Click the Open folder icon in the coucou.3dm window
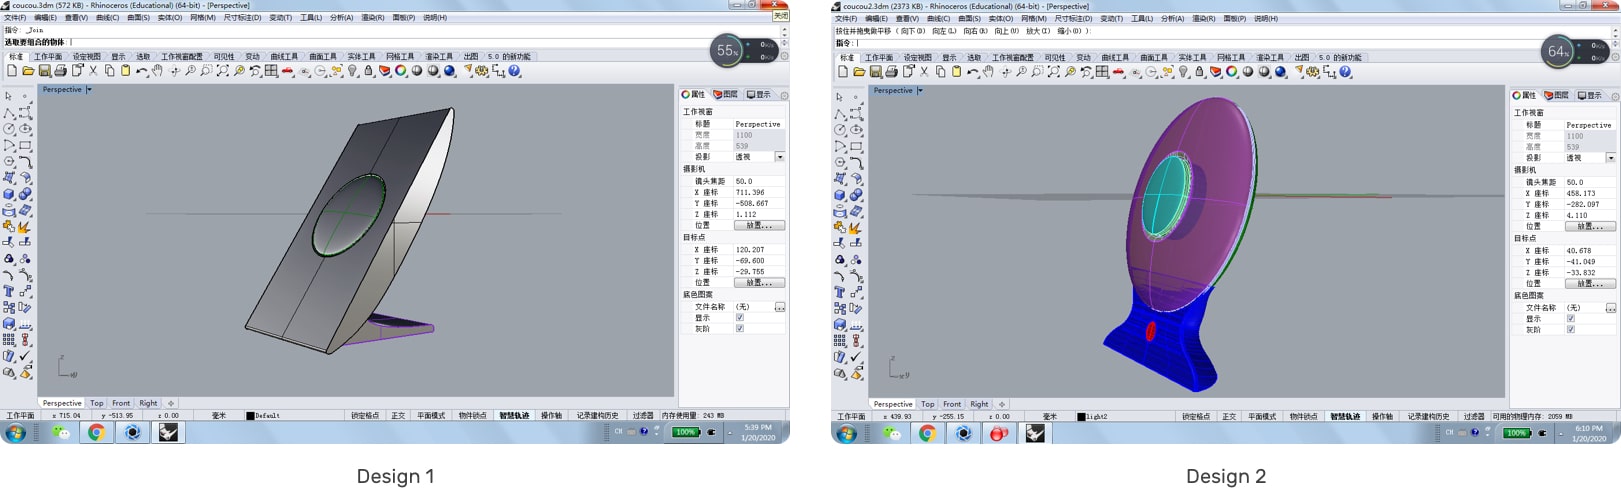The image size is (1621, 503). pos(28,71)
